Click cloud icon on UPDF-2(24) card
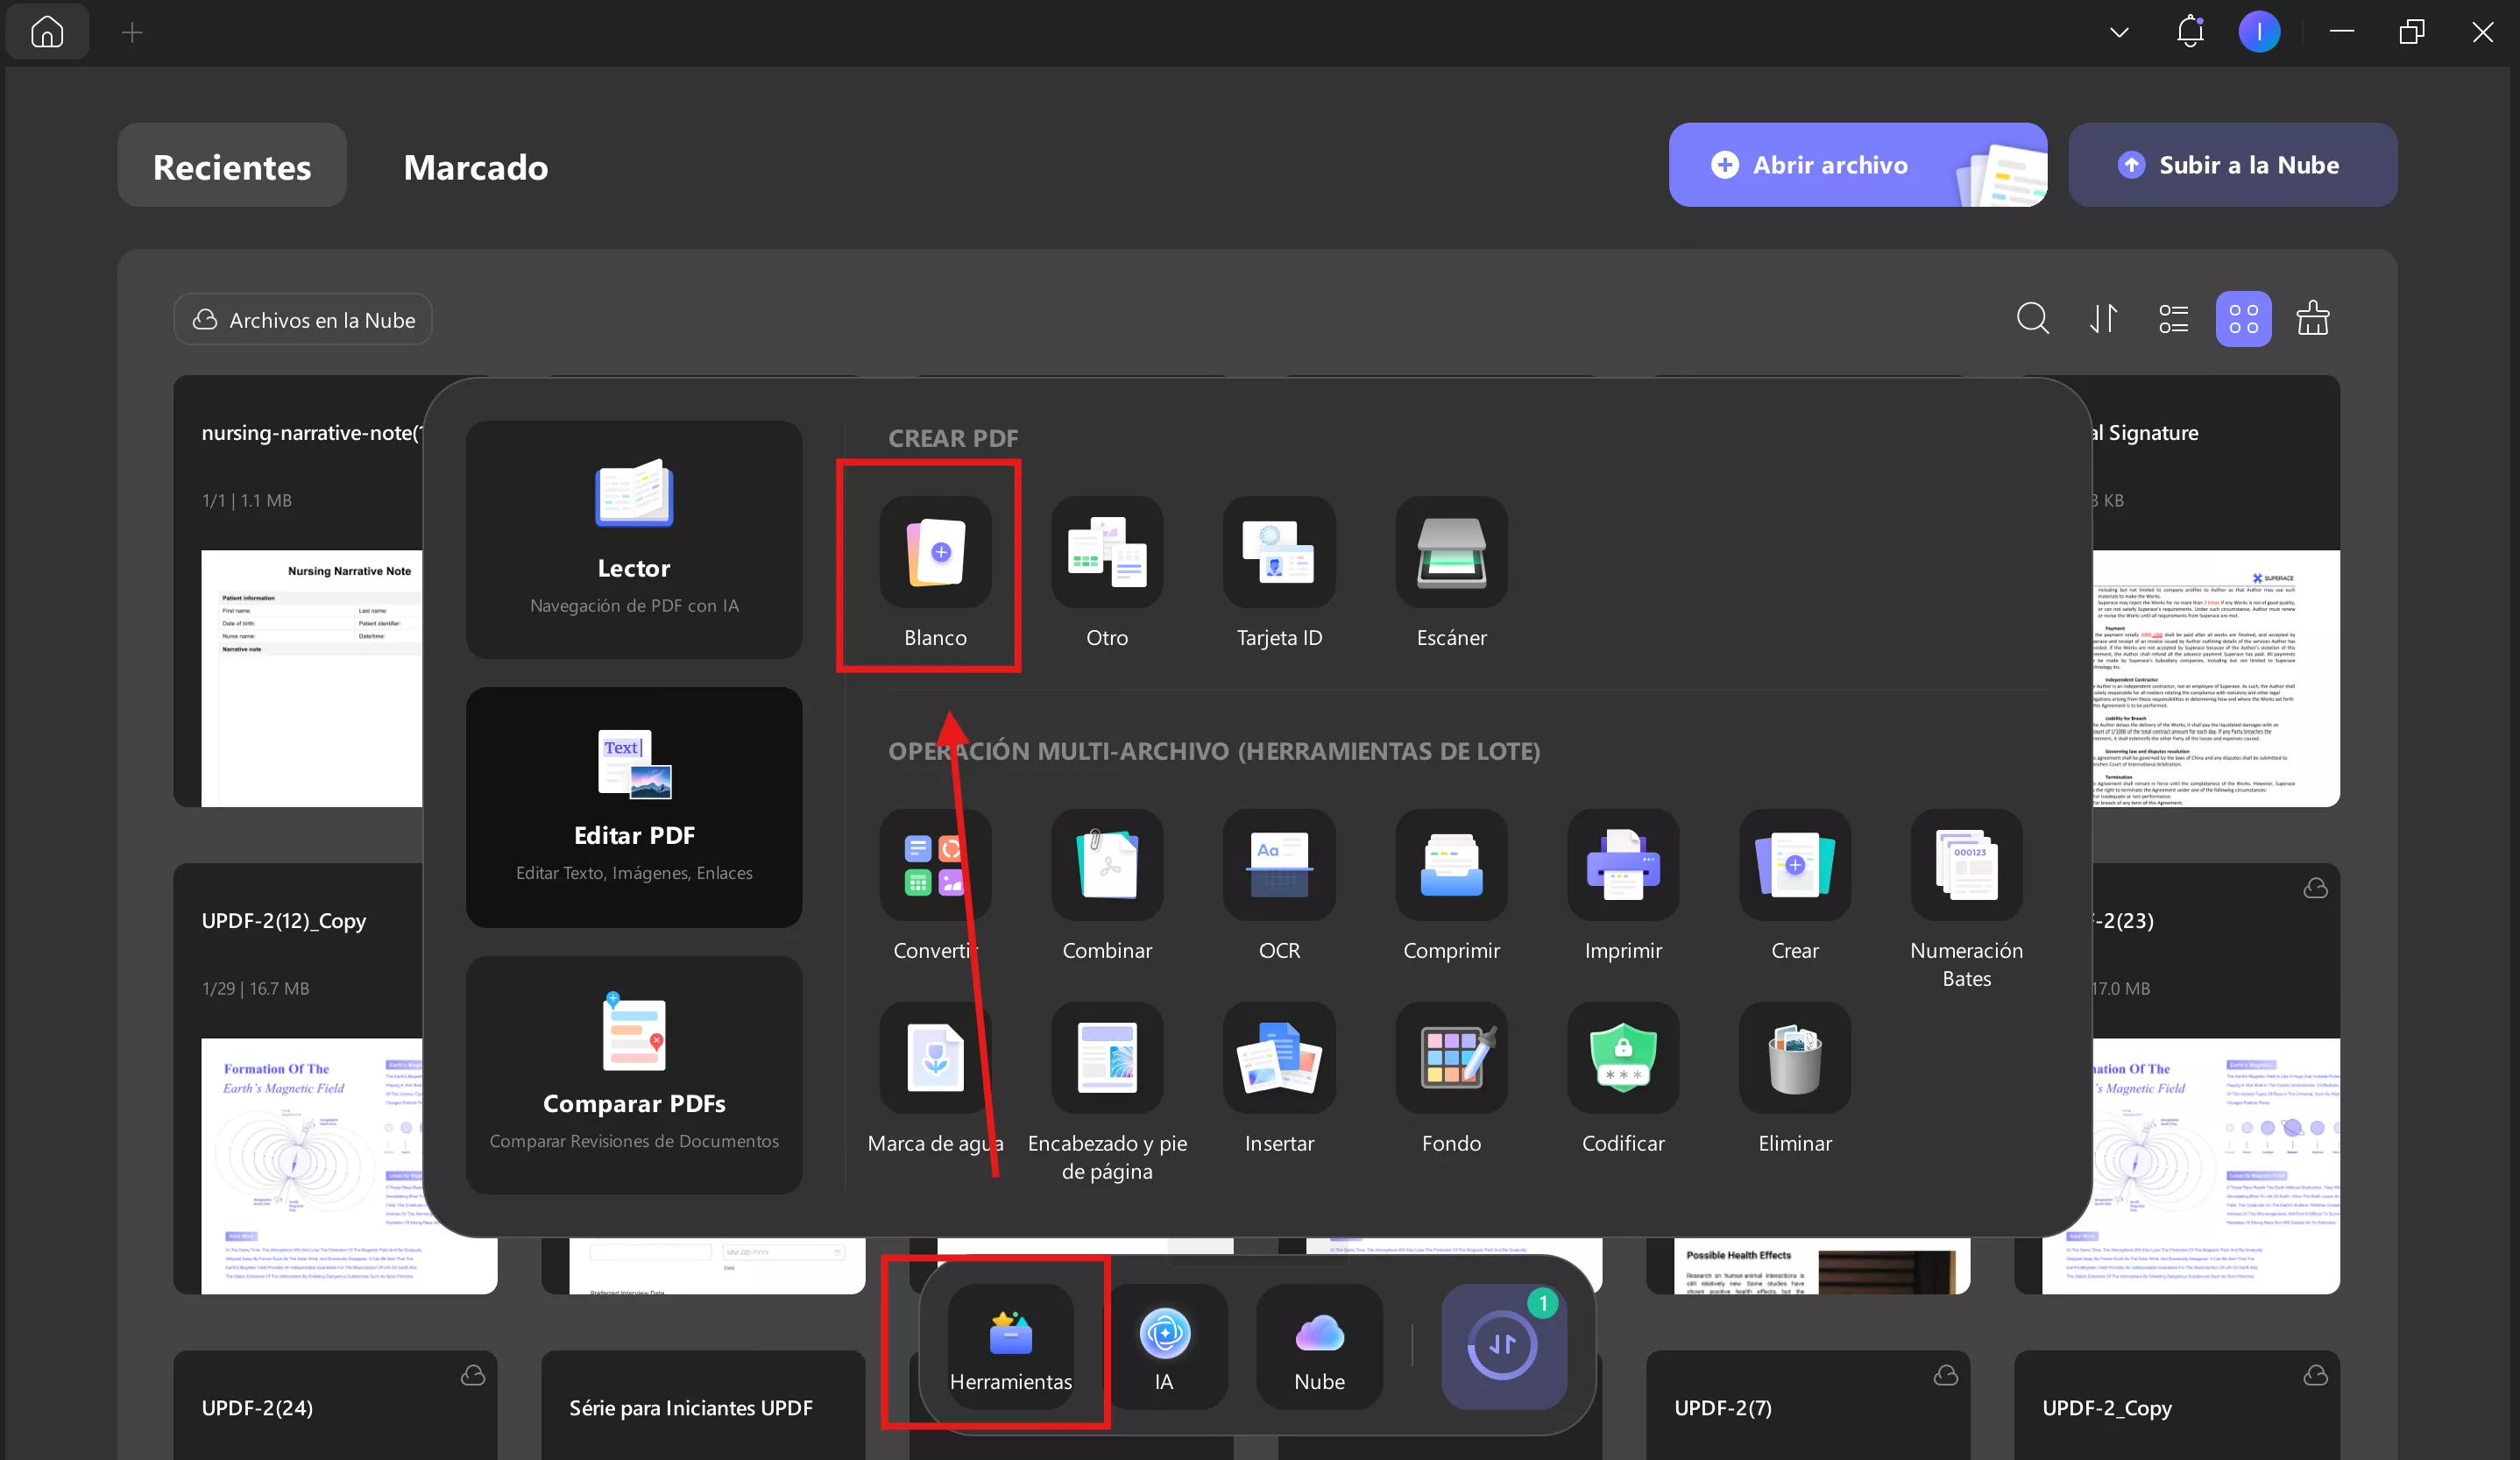 (473, 1376)
